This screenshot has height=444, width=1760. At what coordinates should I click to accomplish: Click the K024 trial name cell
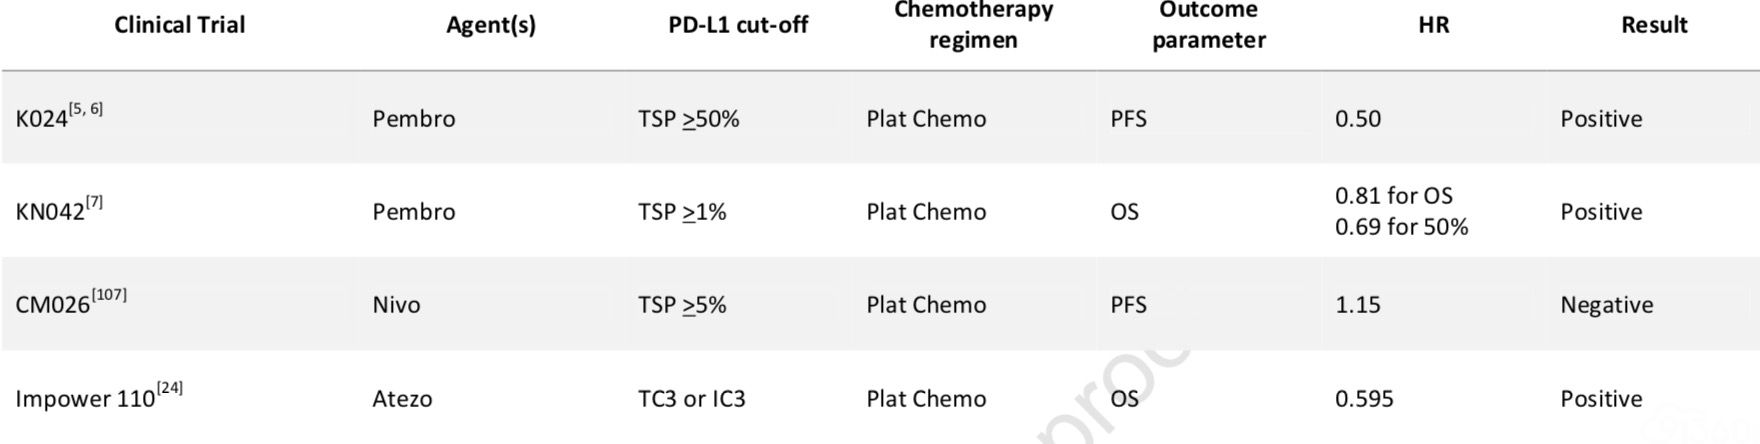click(59, 116)
